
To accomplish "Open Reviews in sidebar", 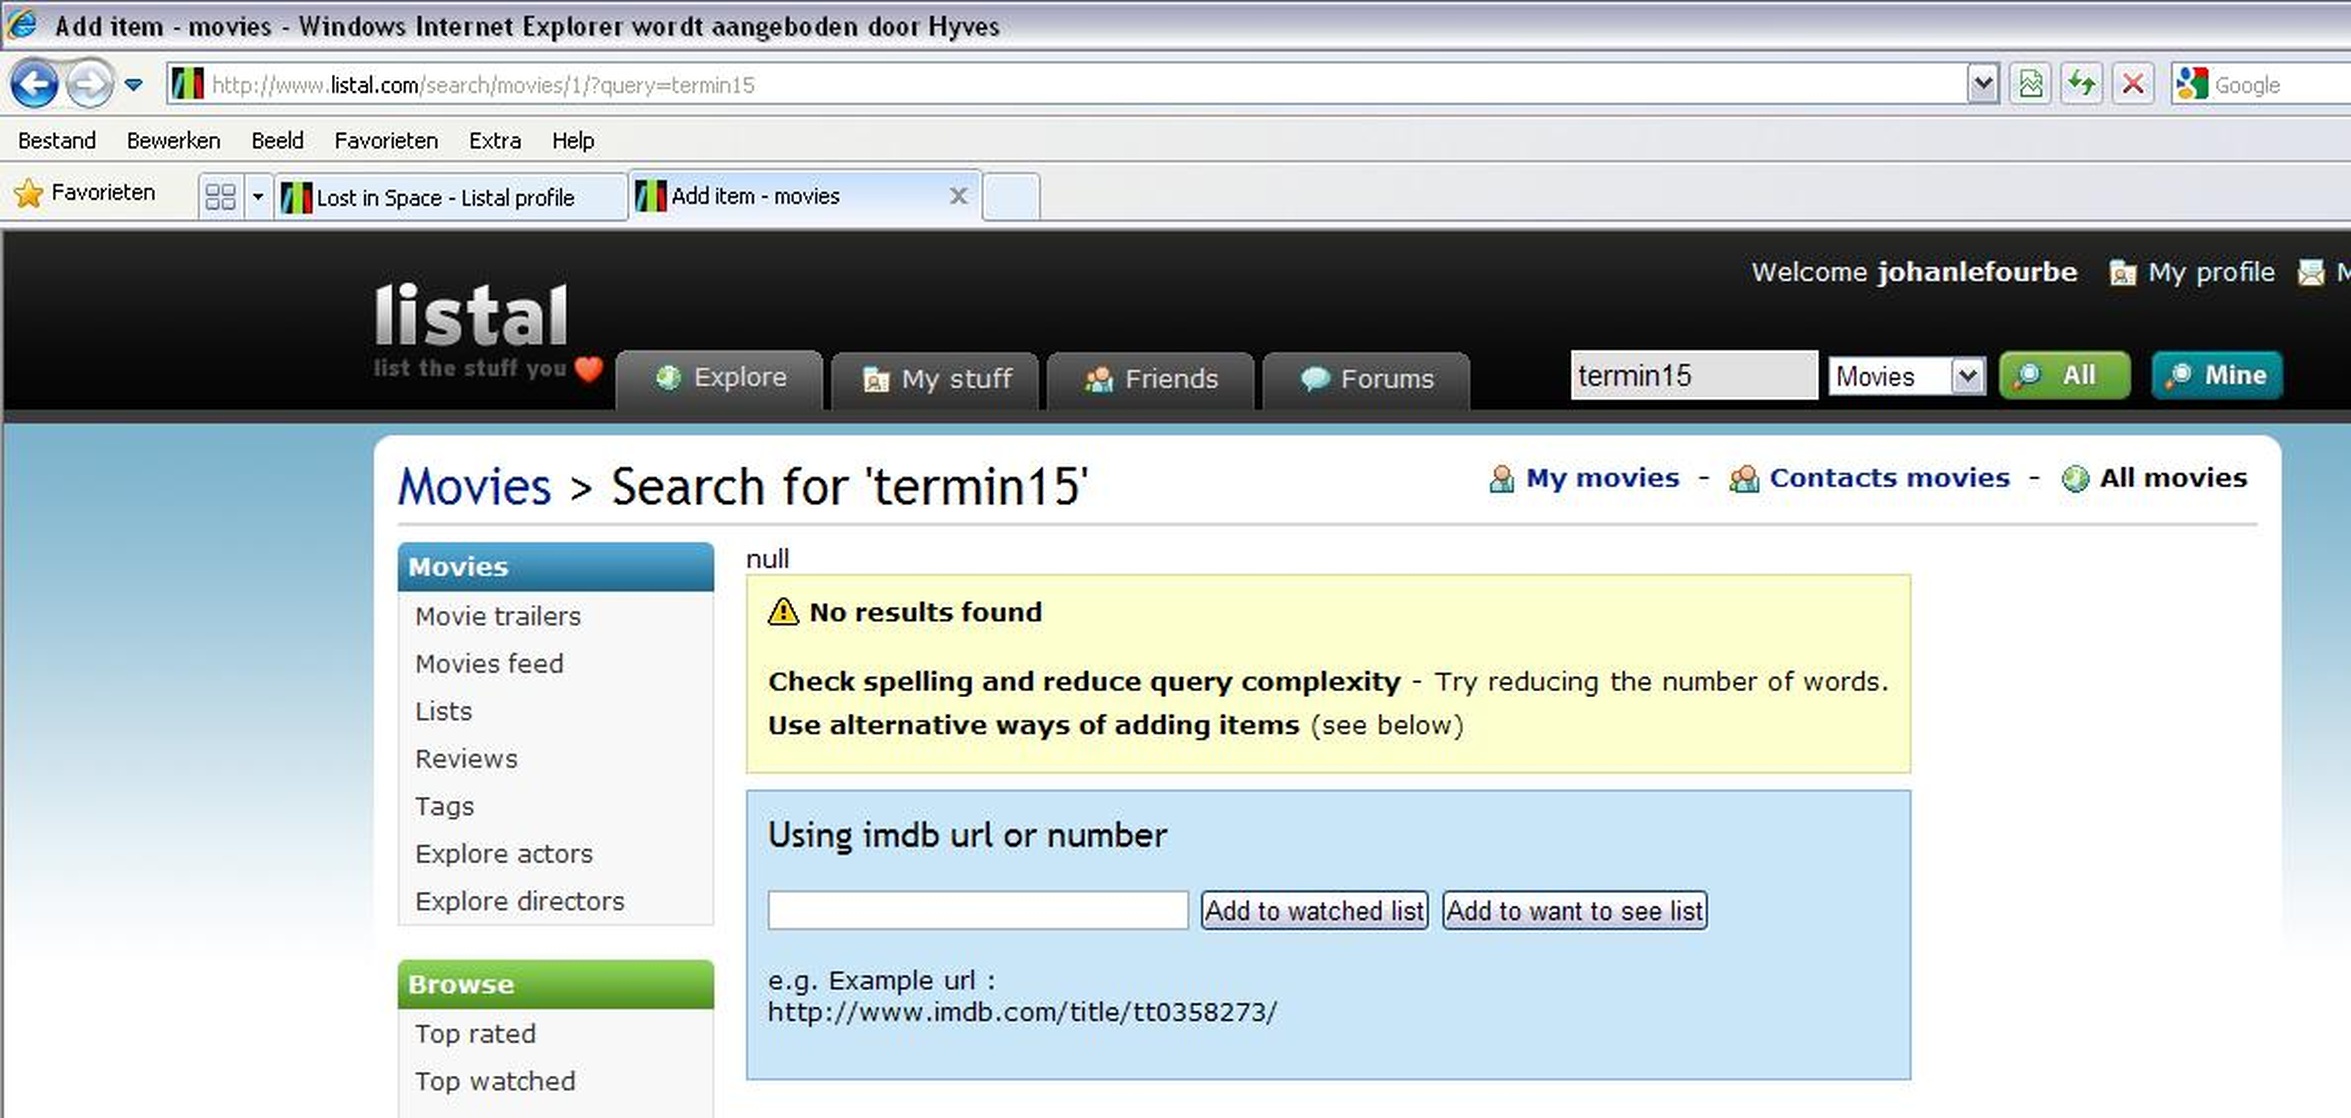I will pos(466,759).
